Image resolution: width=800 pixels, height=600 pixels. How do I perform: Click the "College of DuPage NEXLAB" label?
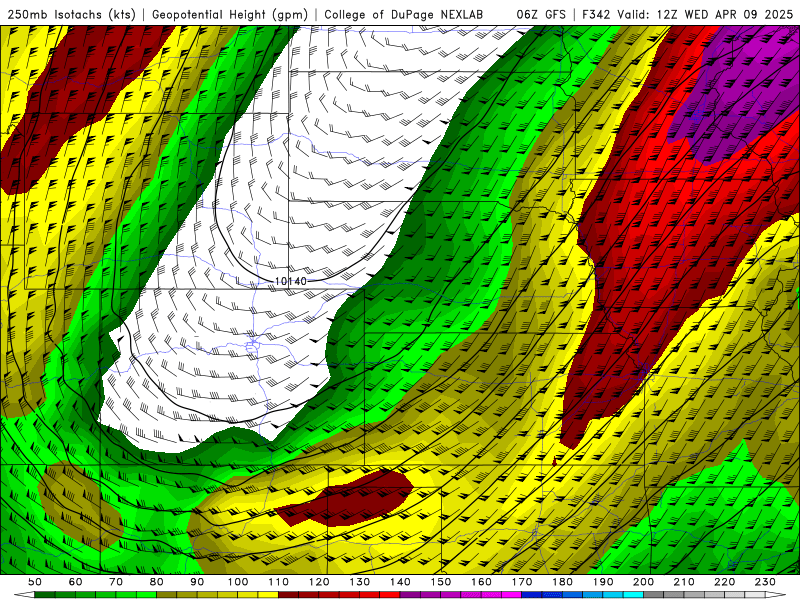[403, 15]
